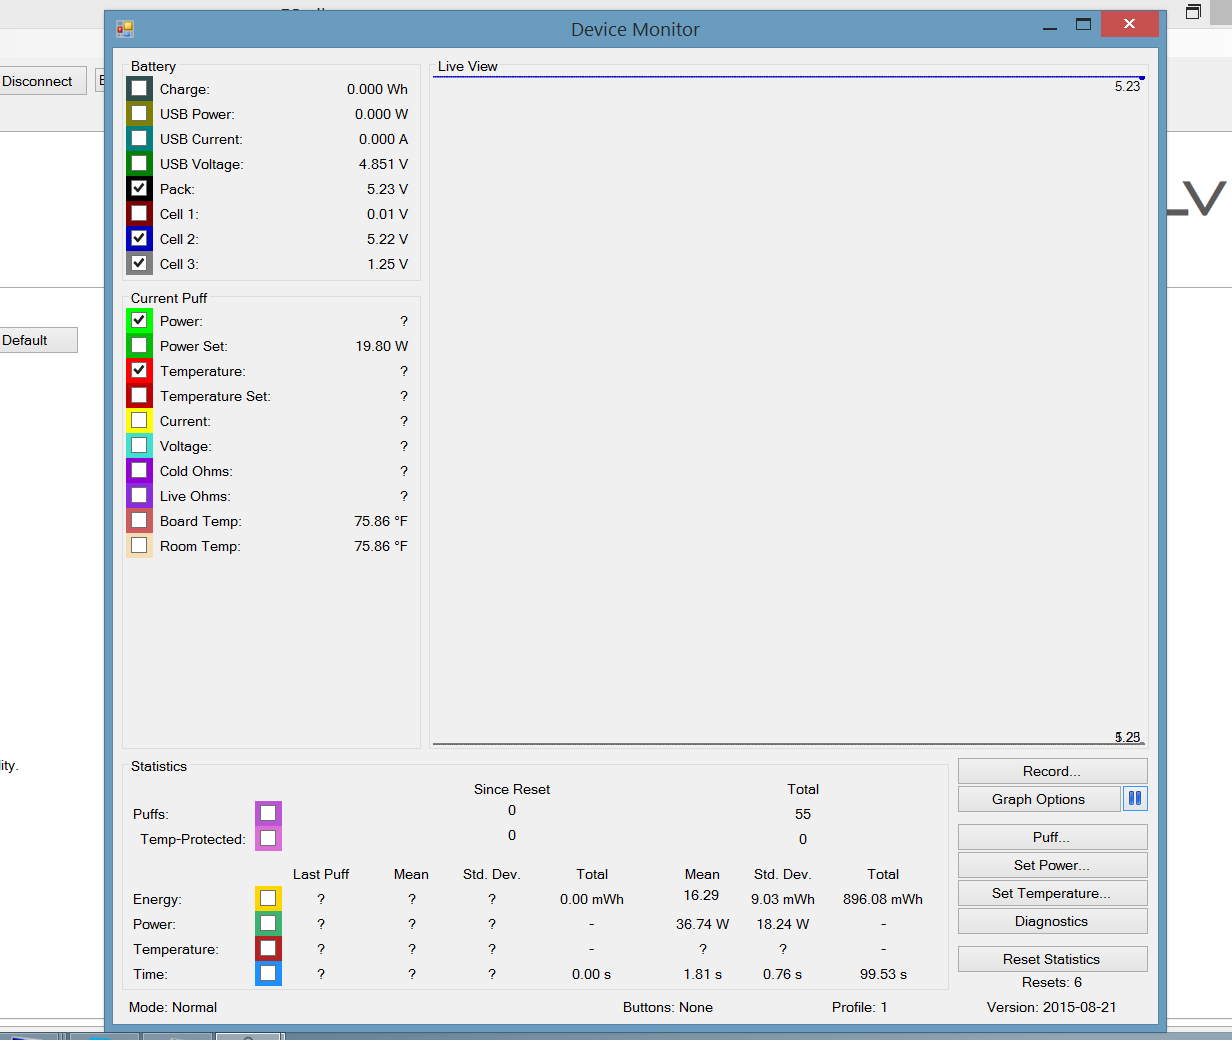Viewport: 1232px width, 1040px height.
Task: Click the Puff... button
Action: pyautogui.click(x=1052, y=837)
